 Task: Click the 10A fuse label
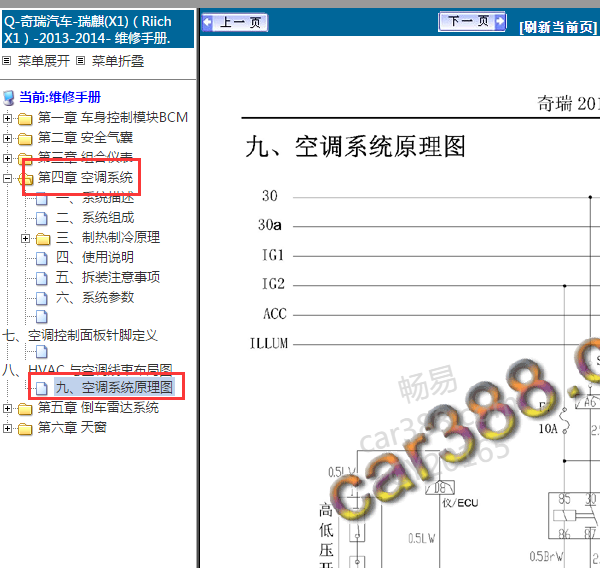point(548,429)
